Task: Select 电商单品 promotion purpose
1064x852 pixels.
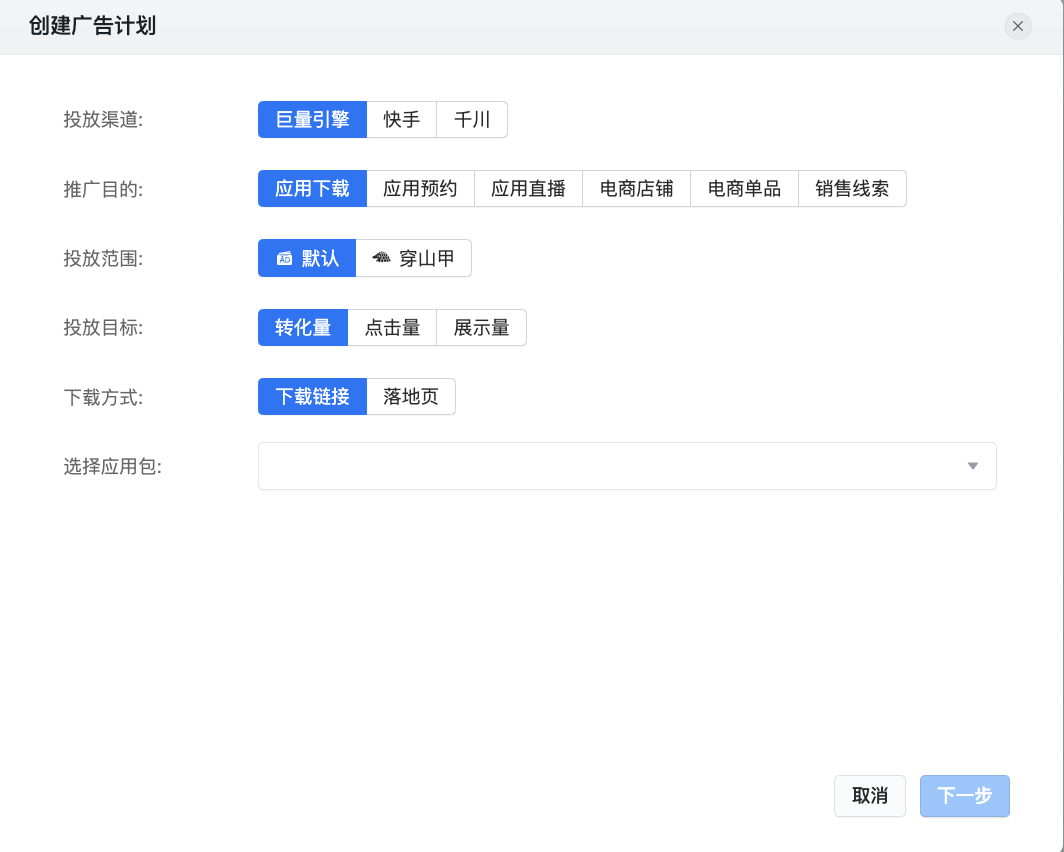Action: [744, 189]
